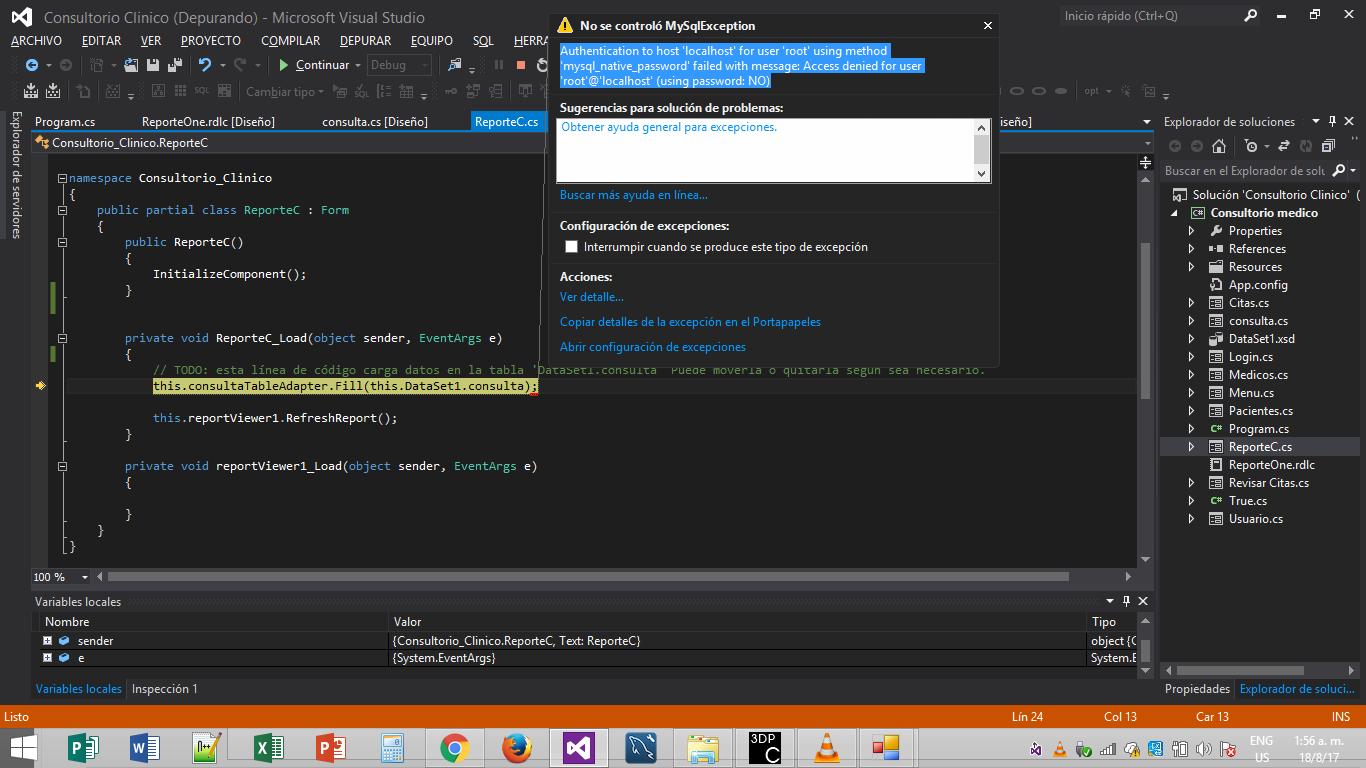Click the Windows Start button
Viewport: 1366px width, 768px height.
point(23,748)
